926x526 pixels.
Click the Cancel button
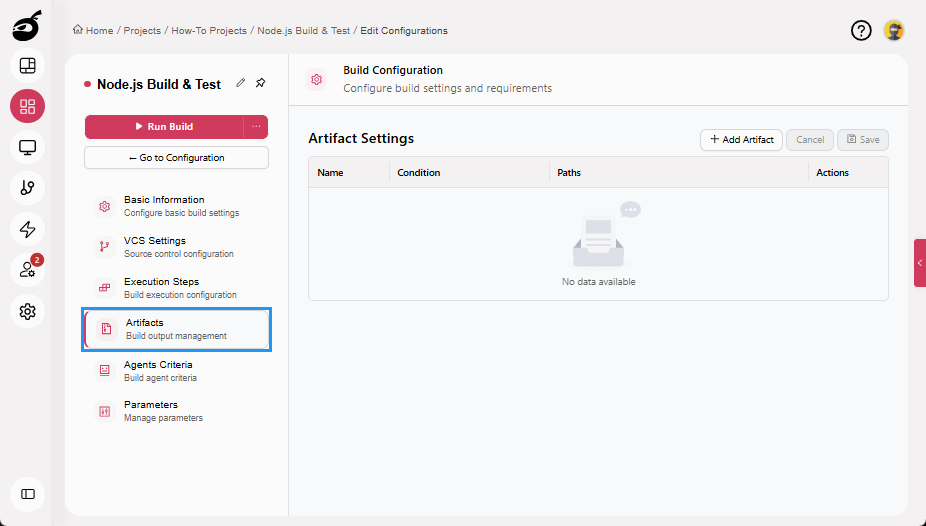(810, 140)
